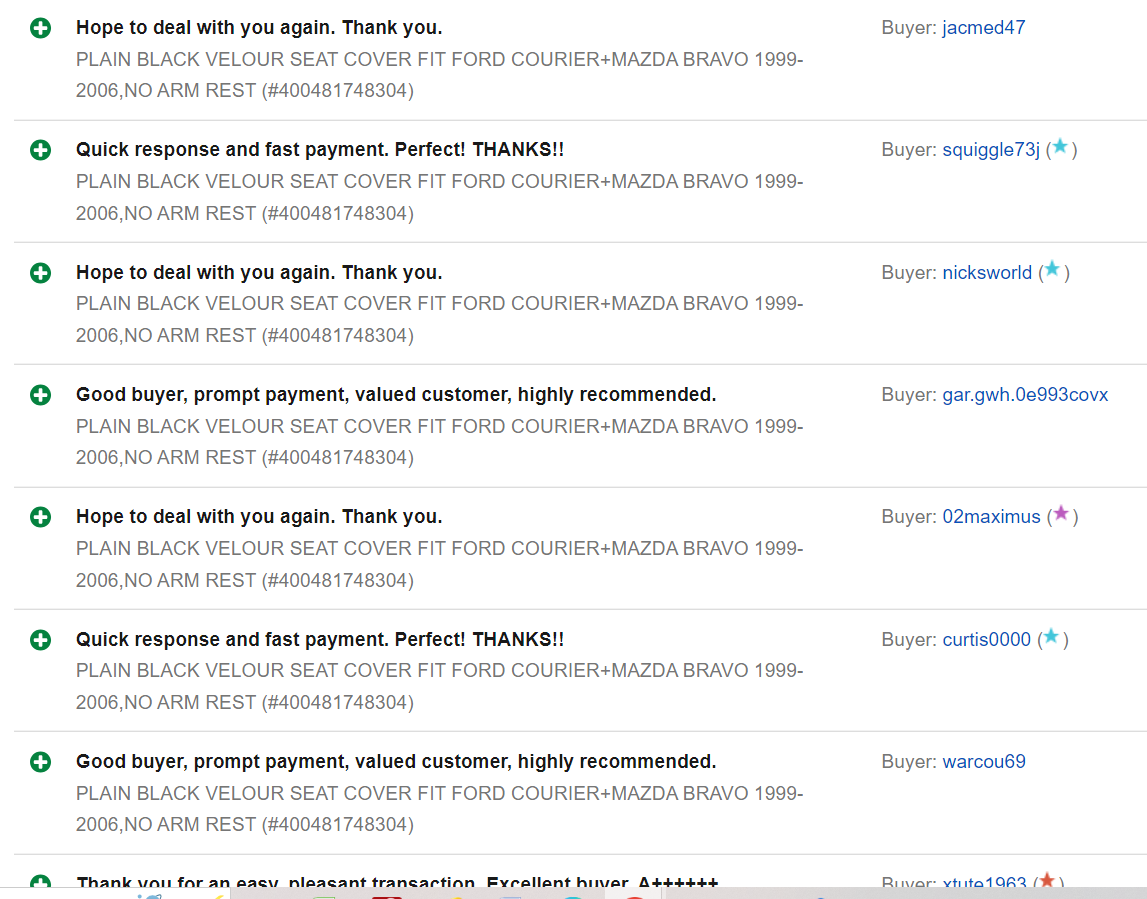Open gar.gwh.0e993covx buyer profile
The width and height of the screenshot is (1147, 899).
[x=1025, y=395]
